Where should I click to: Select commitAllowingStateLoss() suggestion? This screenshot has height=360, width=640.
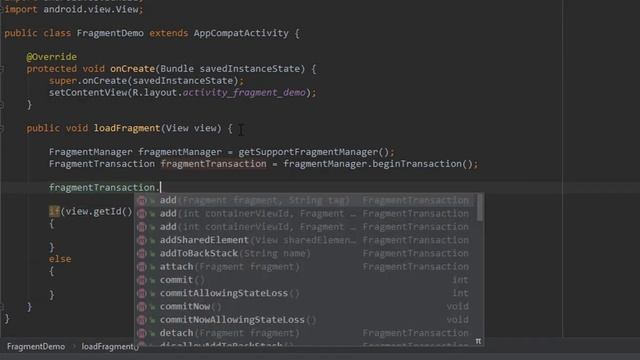coord(305,293)
